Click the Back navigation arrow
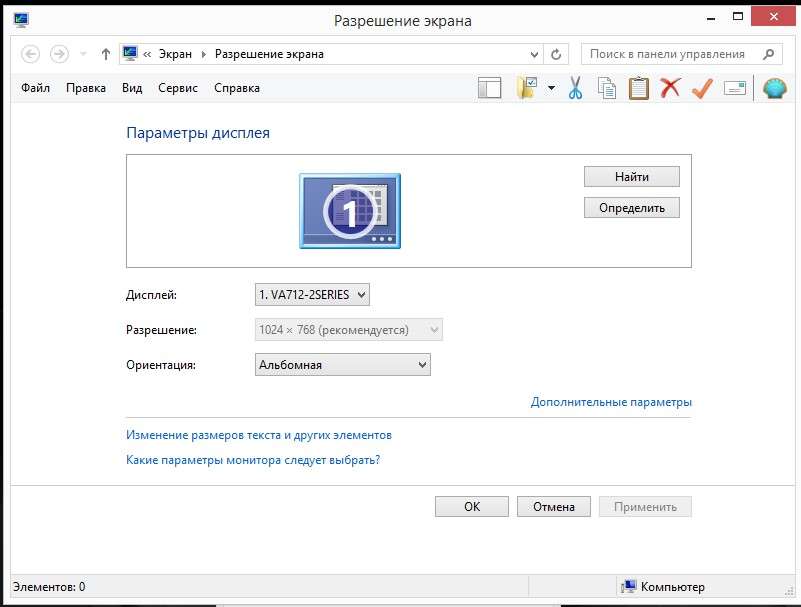Viewport: 801px width, 607px height. (x=30, y=54)
